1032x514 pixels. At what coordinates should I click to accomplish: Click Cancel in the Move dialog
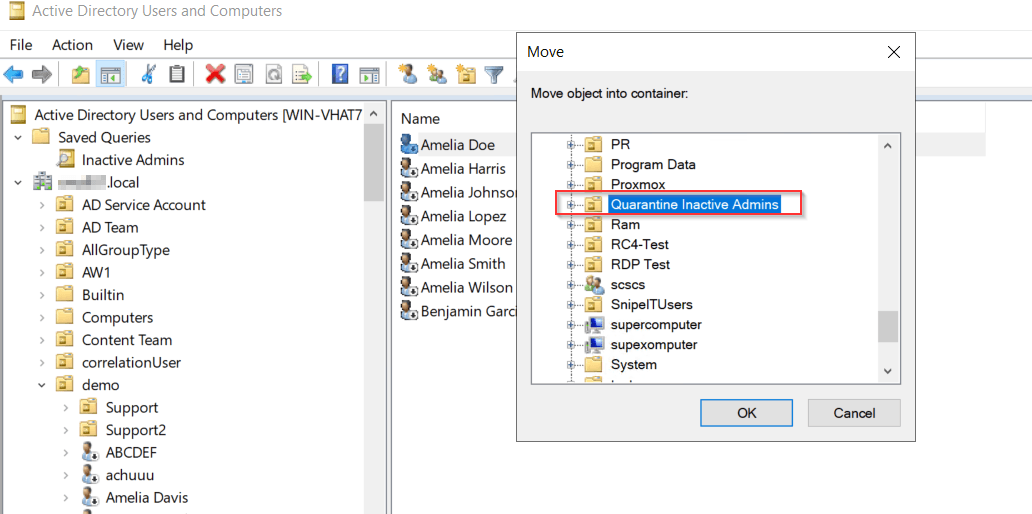pos(854,413)
